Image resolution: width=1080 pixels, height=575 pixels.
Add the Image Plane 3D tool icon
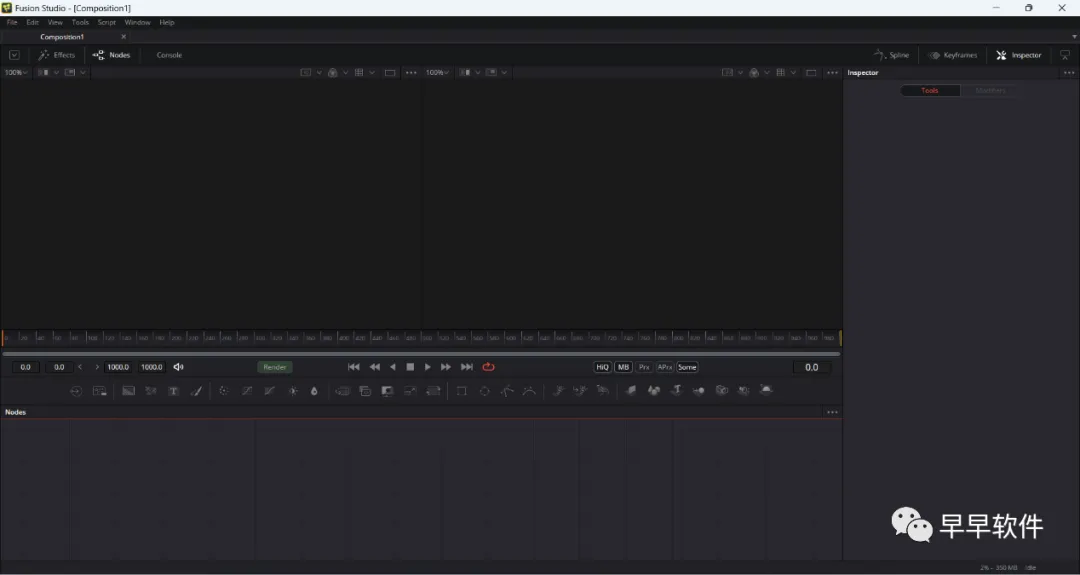[630, 390]
